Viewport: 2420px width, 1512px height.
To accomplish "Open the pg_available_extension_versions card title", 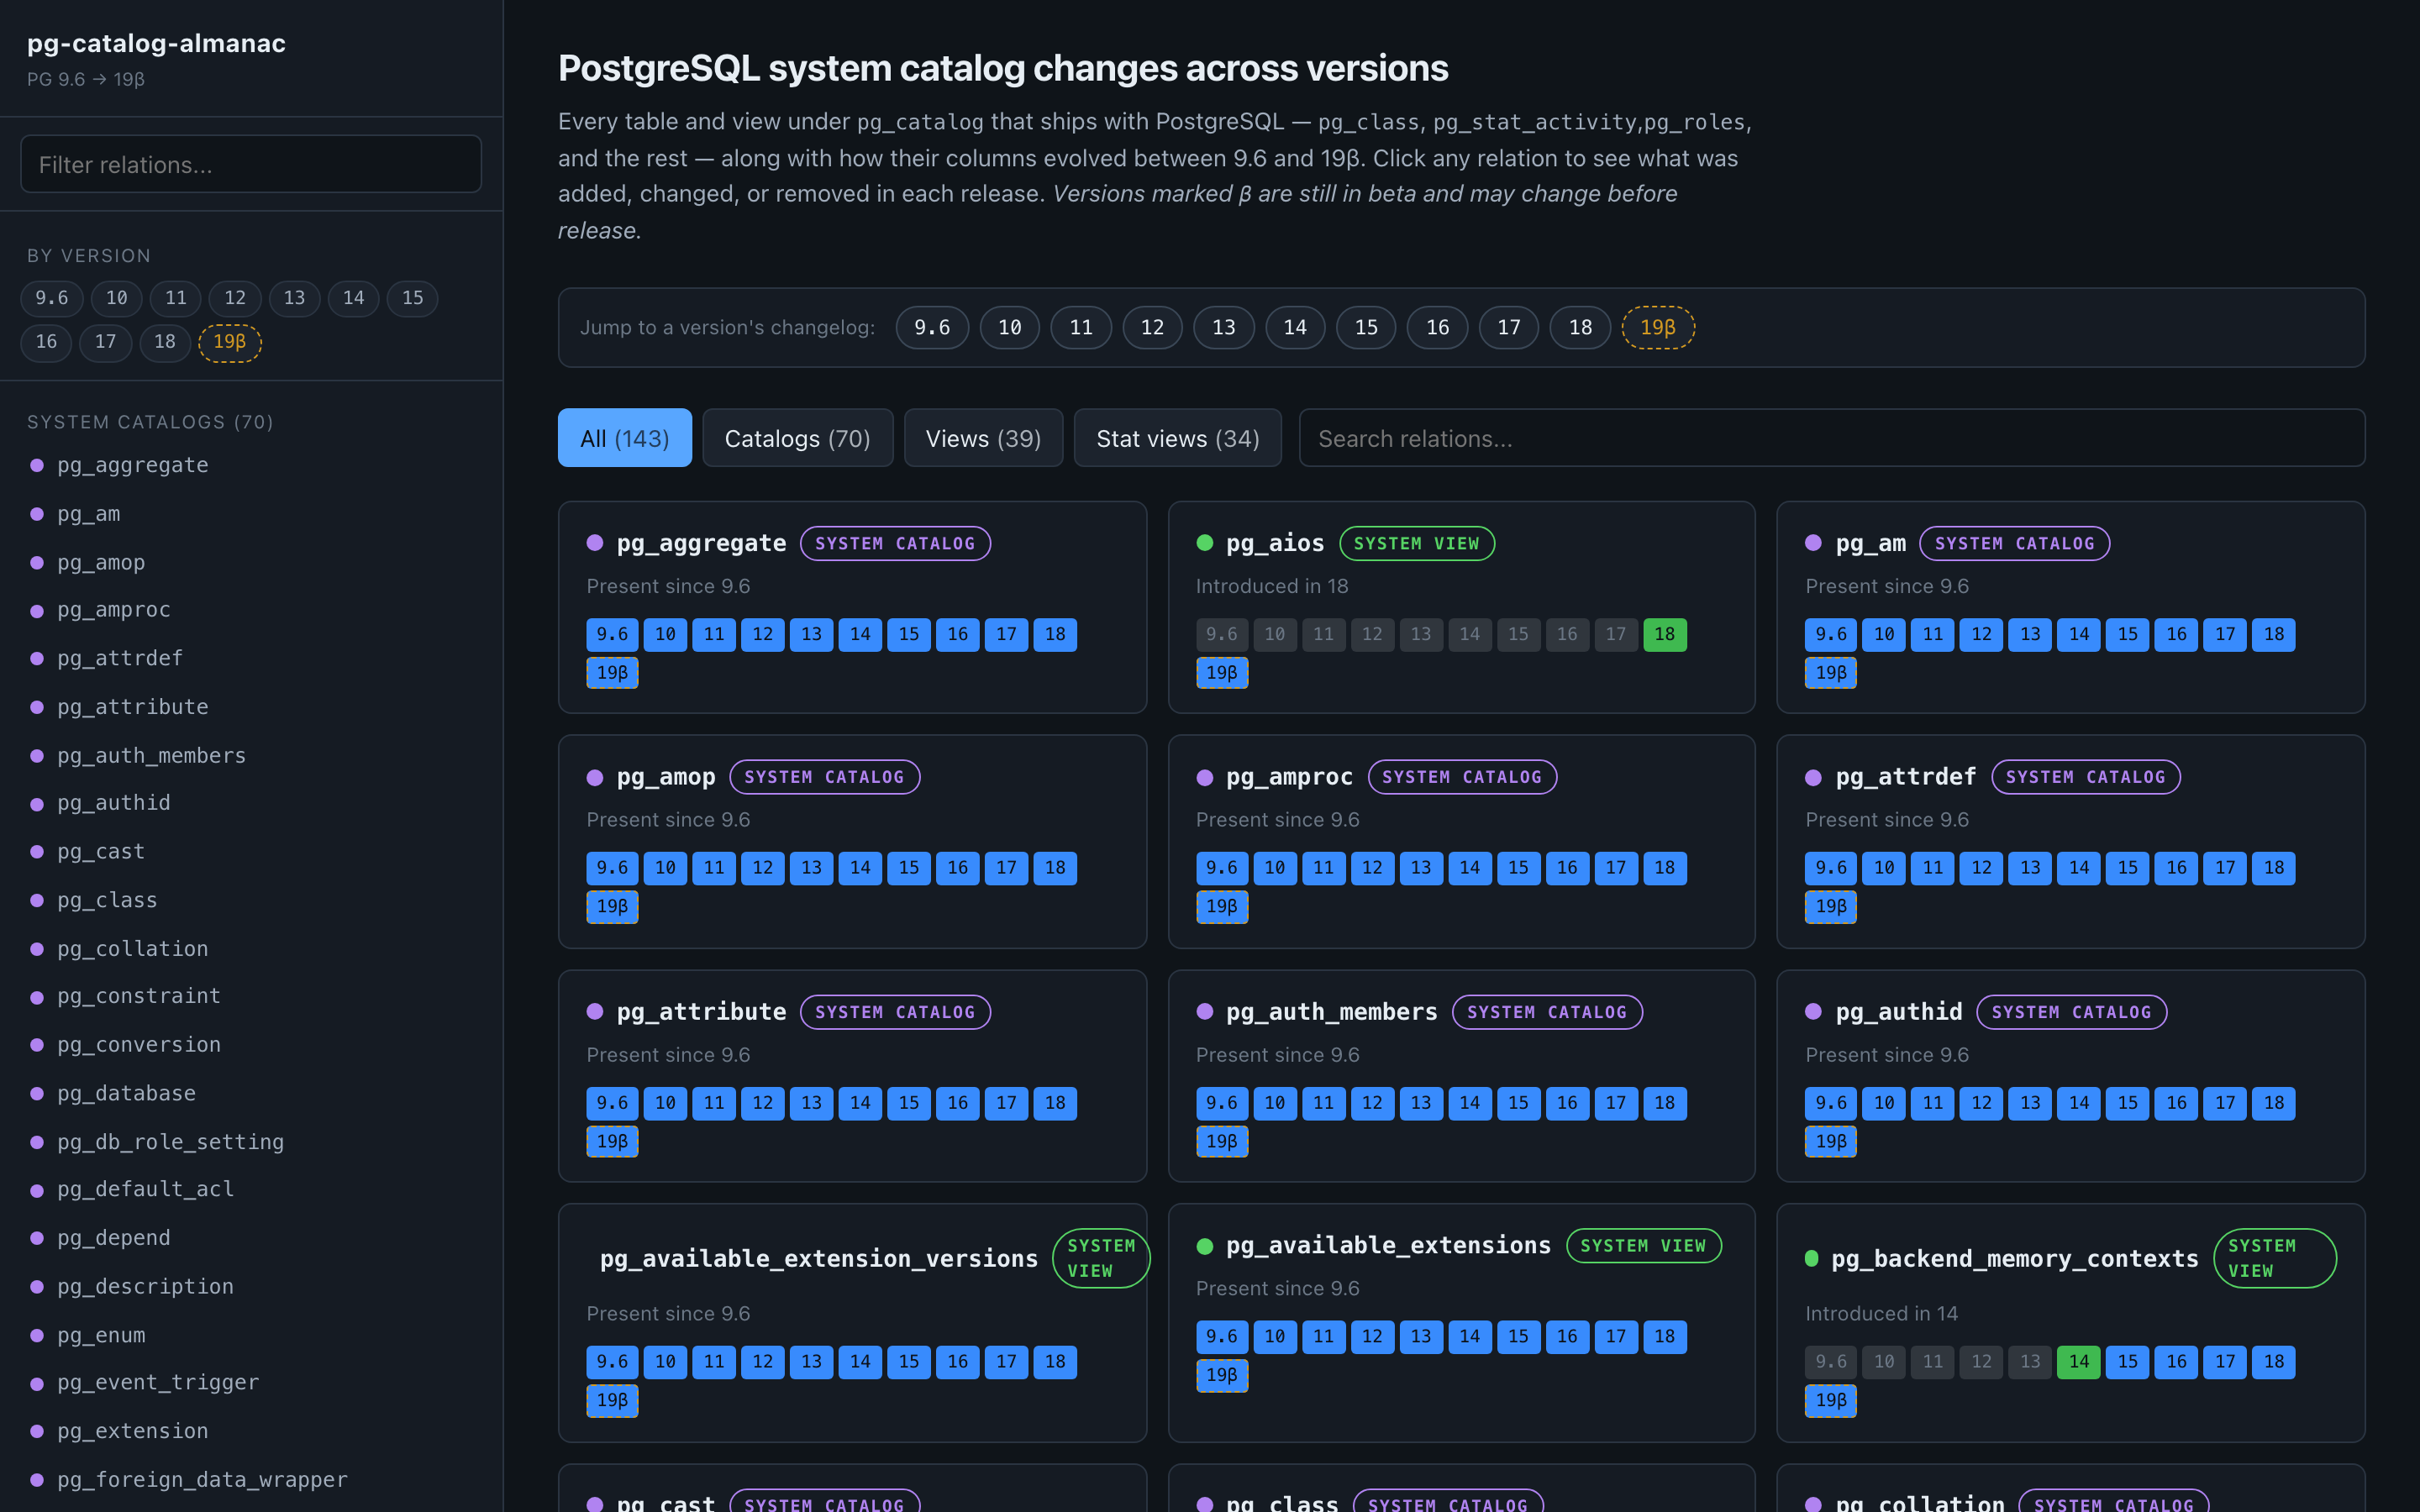I will click(x=819, y=1258).
